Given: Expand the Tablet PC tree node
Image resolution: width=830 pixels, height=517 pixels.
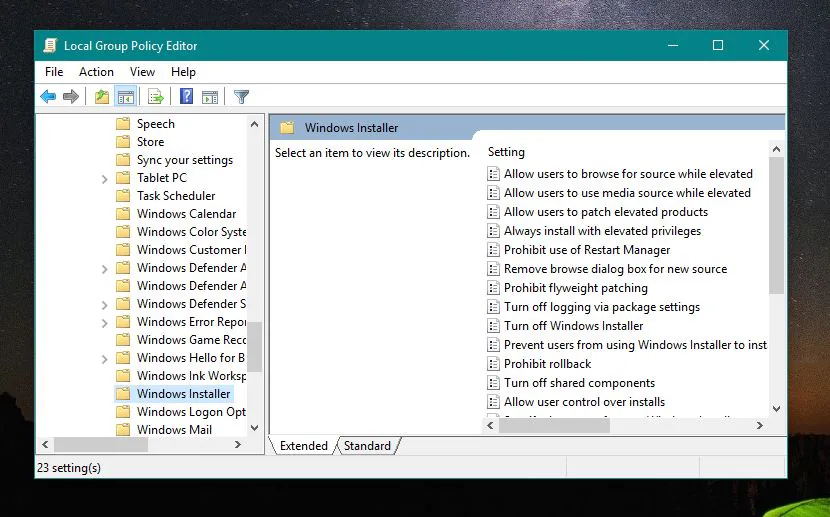Looking at the screenshot, I should tap(104, 179).
